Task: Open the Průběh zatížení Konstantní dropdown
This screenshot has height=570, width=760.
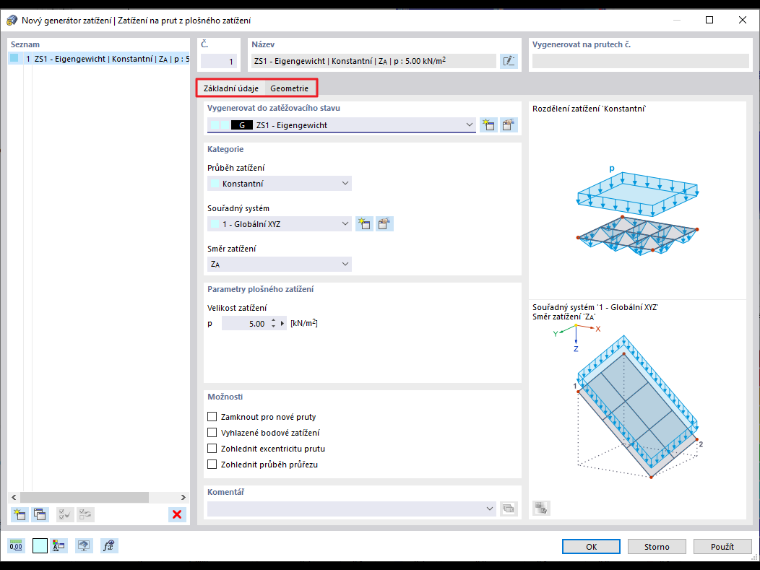Action: [279, 184]
